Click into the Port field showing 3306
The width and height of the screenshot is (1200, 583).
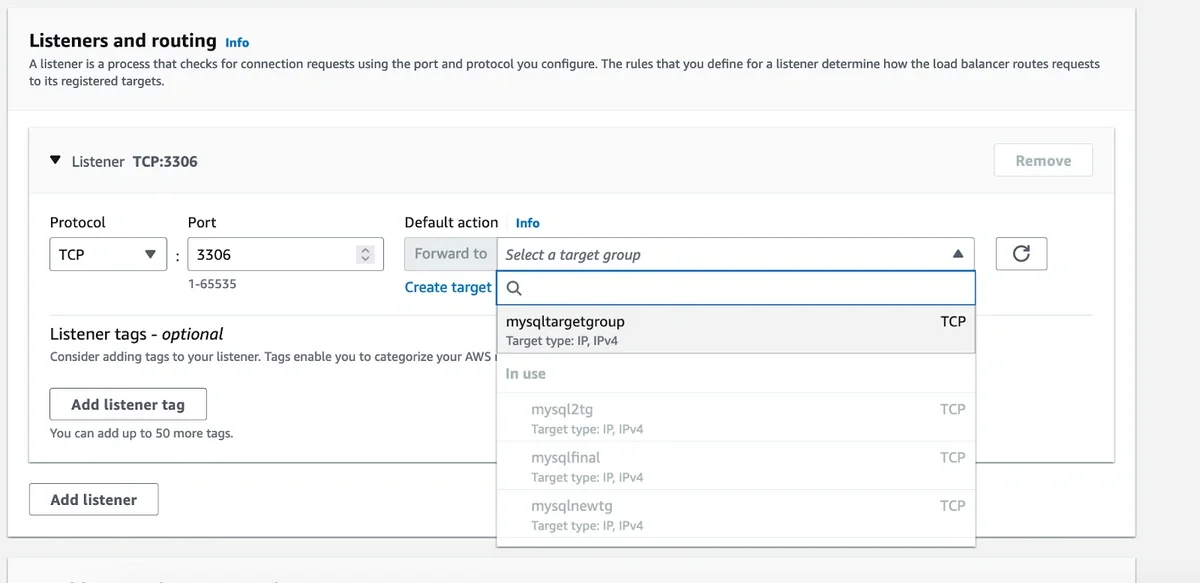coord(270,254)
